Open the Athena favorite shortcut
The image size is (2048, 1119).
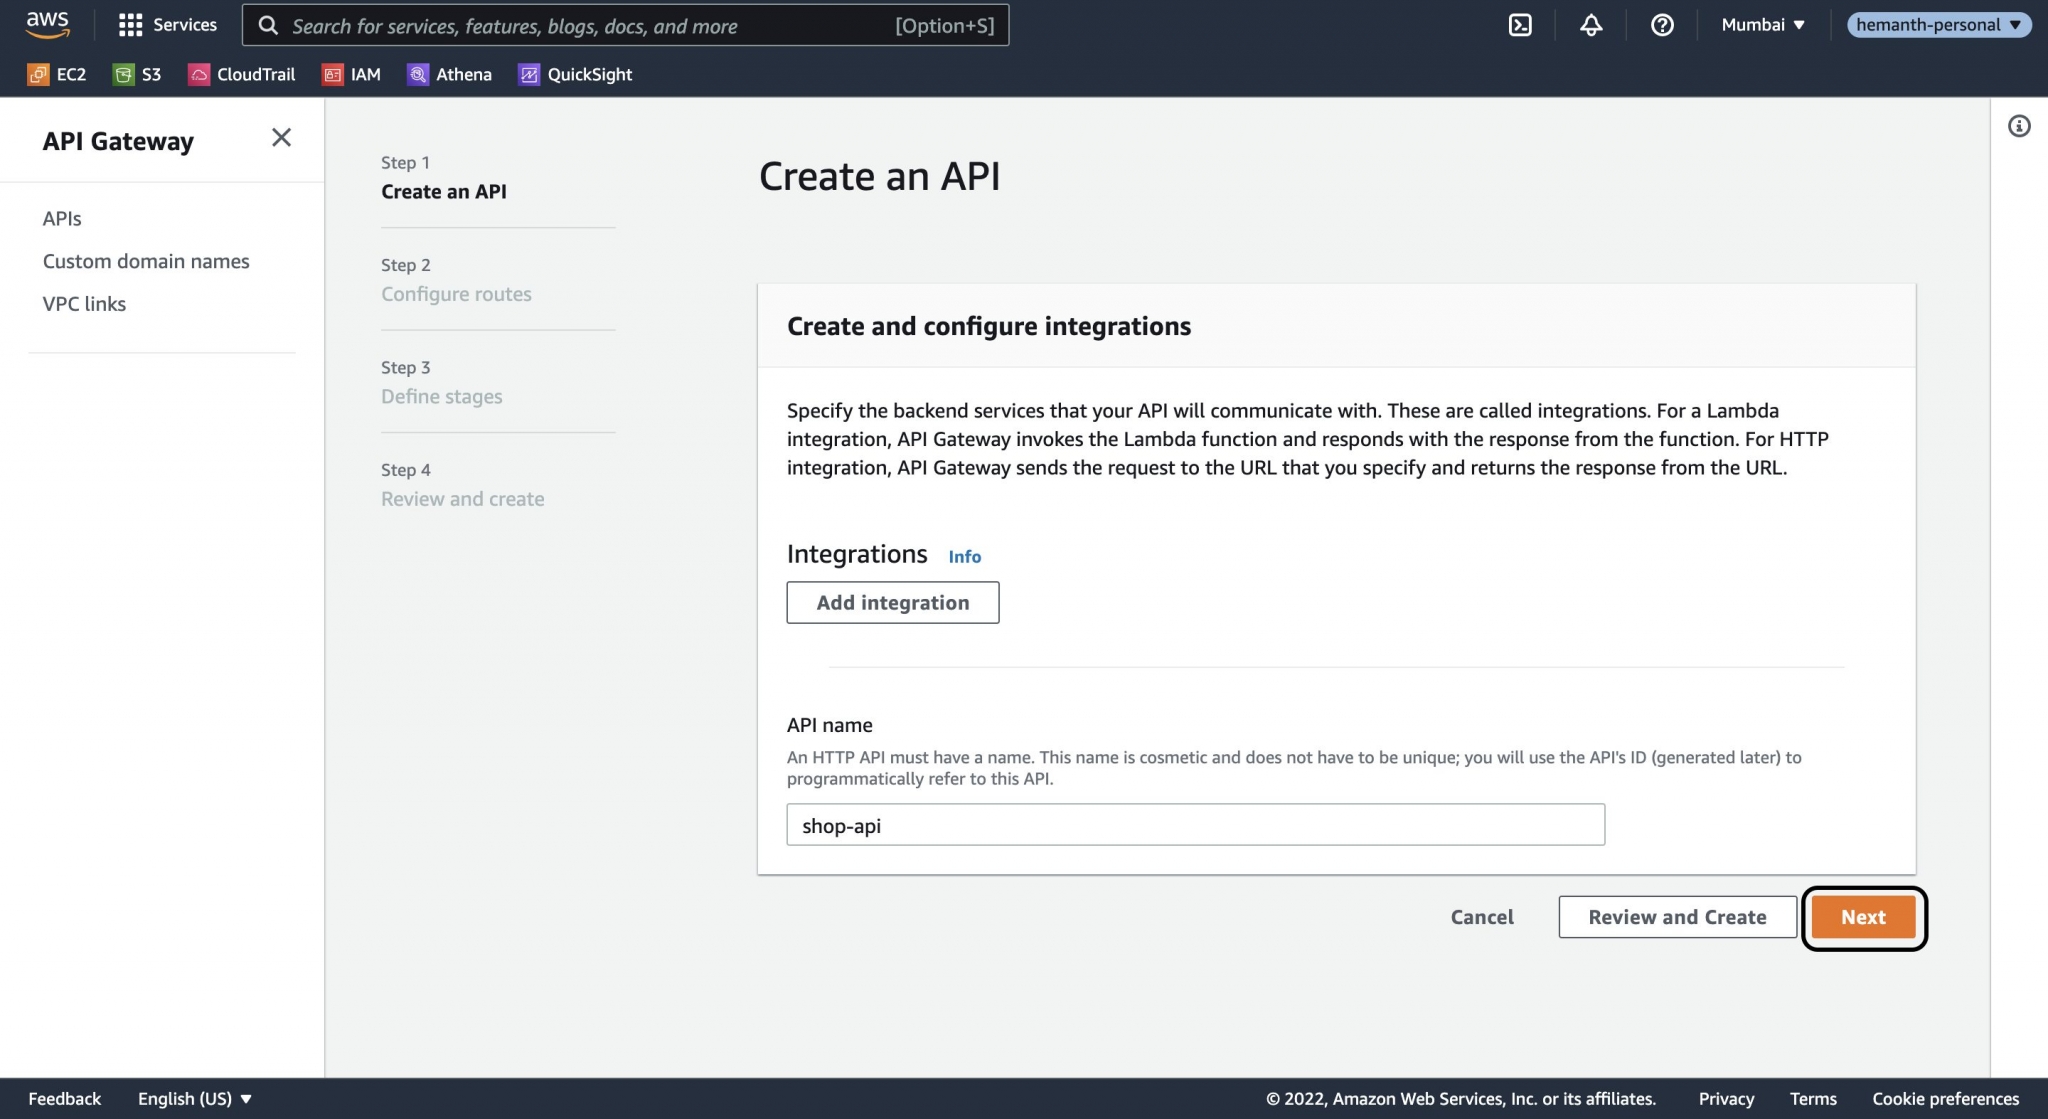point(450,74)
